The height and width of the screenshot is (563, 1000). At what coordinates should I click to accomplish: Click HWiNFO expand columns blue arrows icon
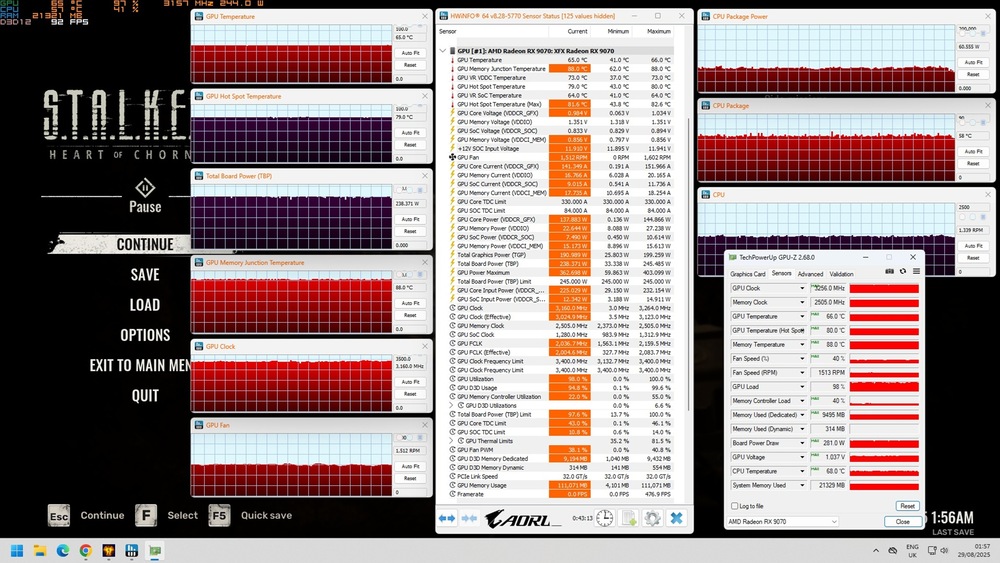pyautogui.click(x=447, y=518)
